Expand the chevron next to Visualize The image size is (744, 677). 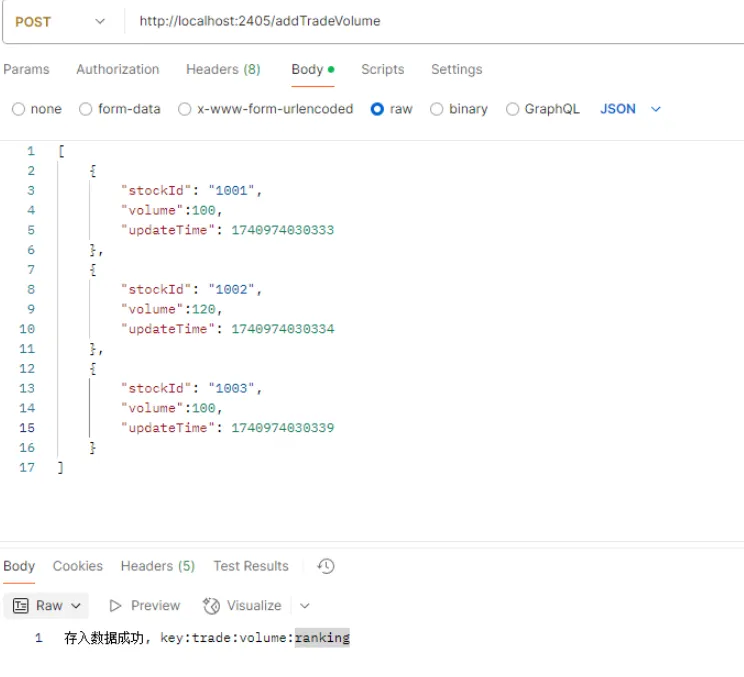tap(305, 605)
